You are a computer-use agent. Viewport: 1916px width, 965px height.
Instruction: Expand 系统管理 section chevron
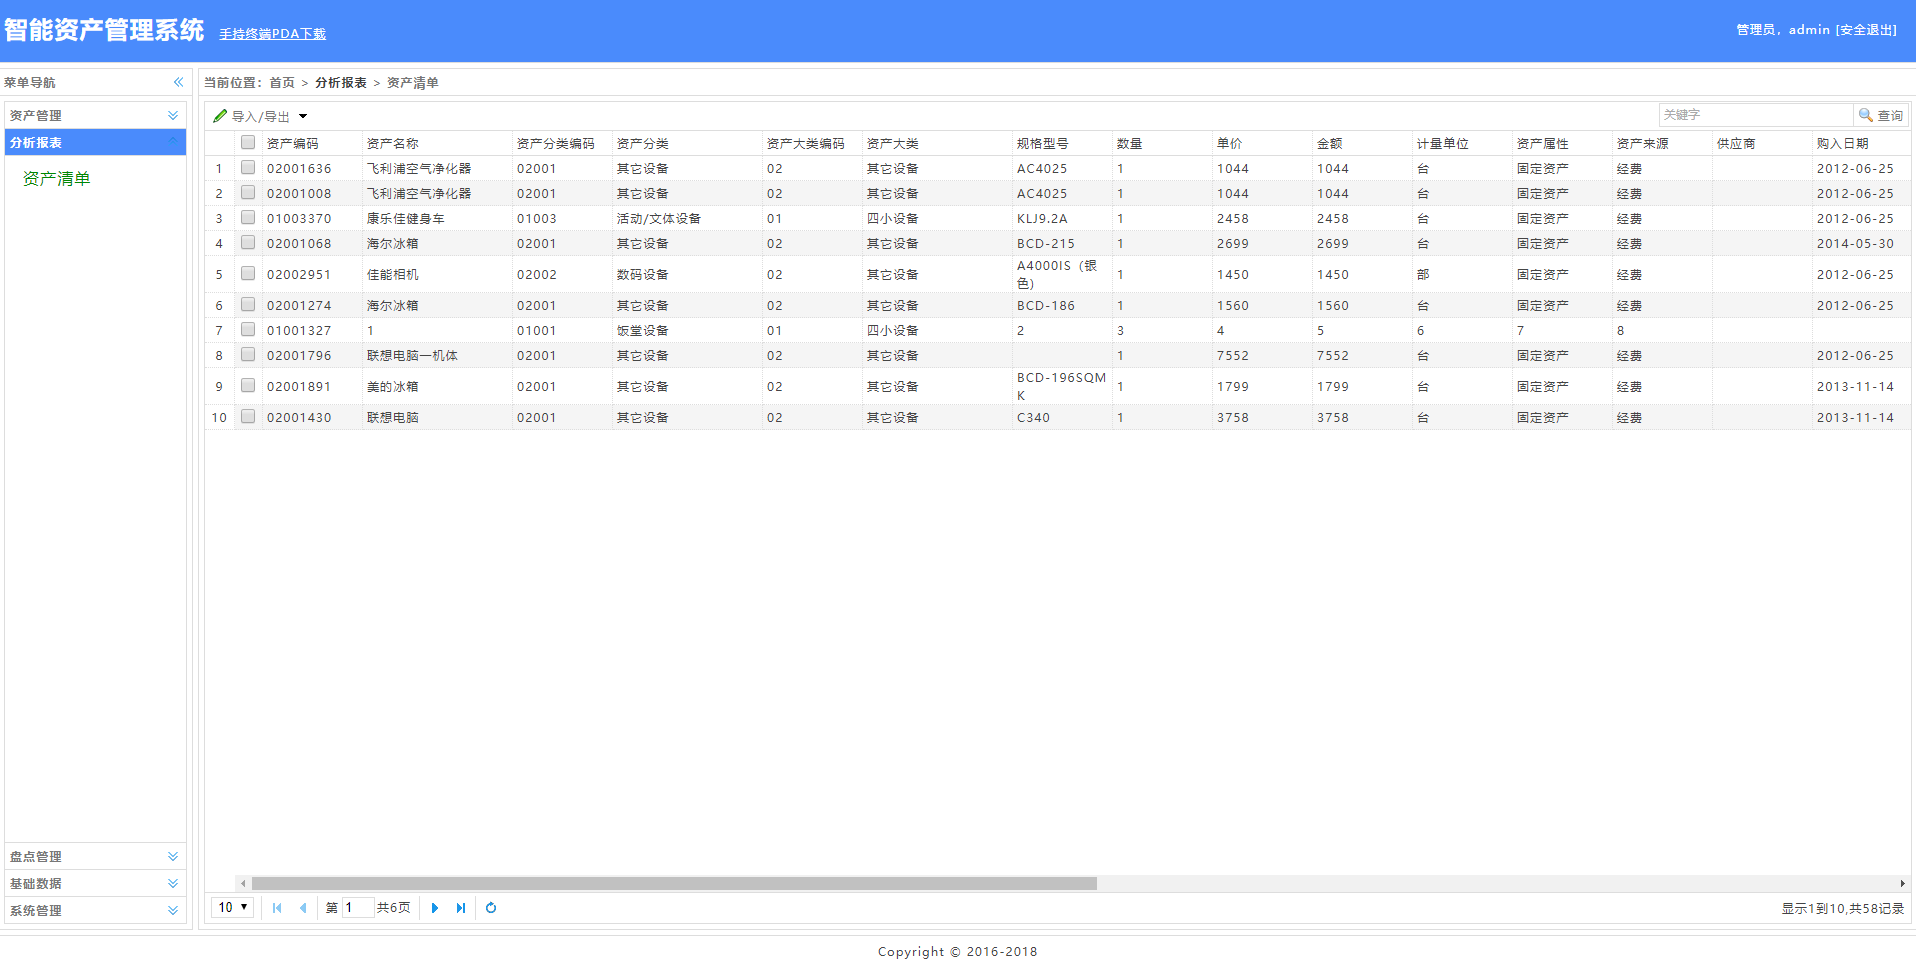(x=173, y=911)
